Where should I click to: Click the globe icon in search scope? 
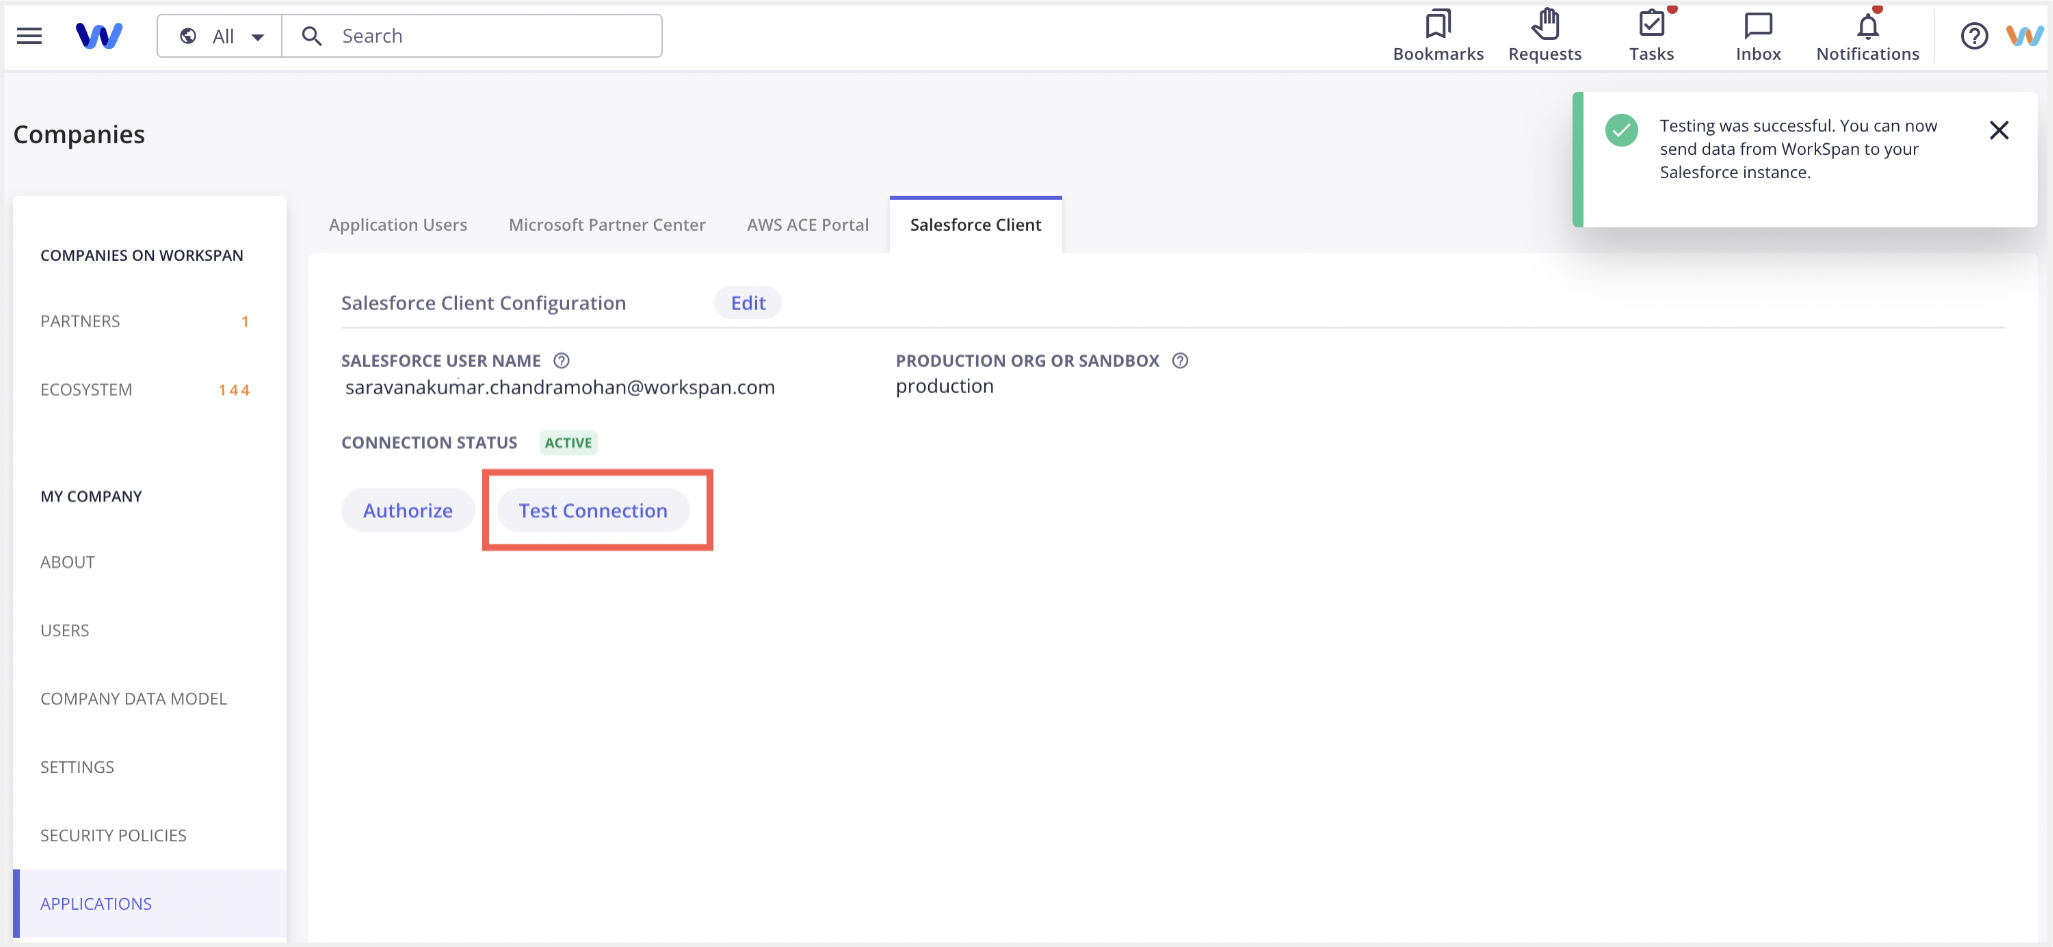188,36
